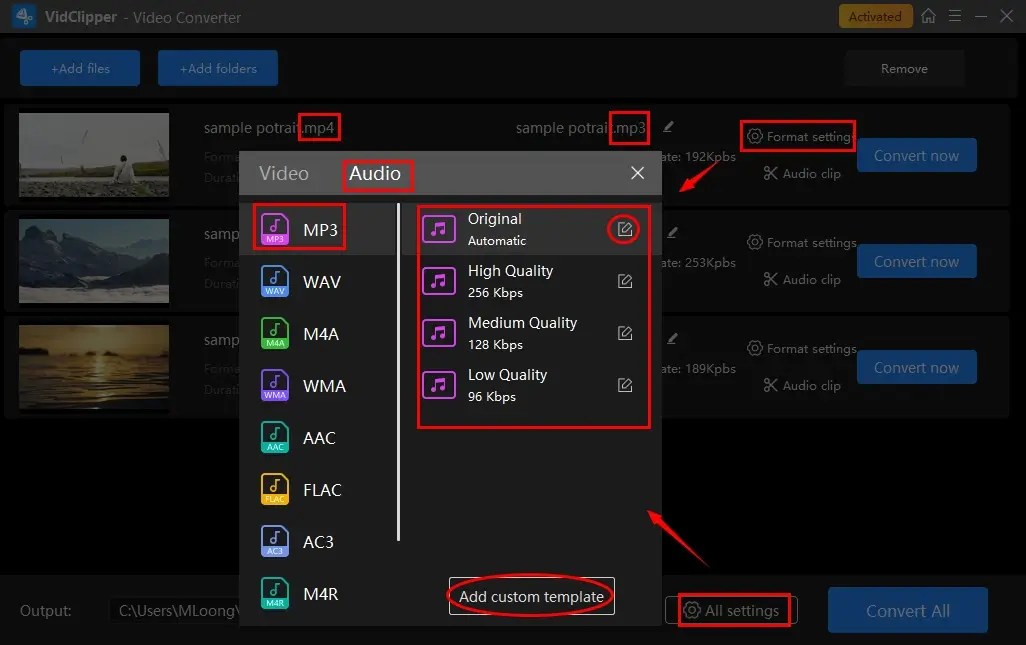Select the WMA format icon

(275, 385)
